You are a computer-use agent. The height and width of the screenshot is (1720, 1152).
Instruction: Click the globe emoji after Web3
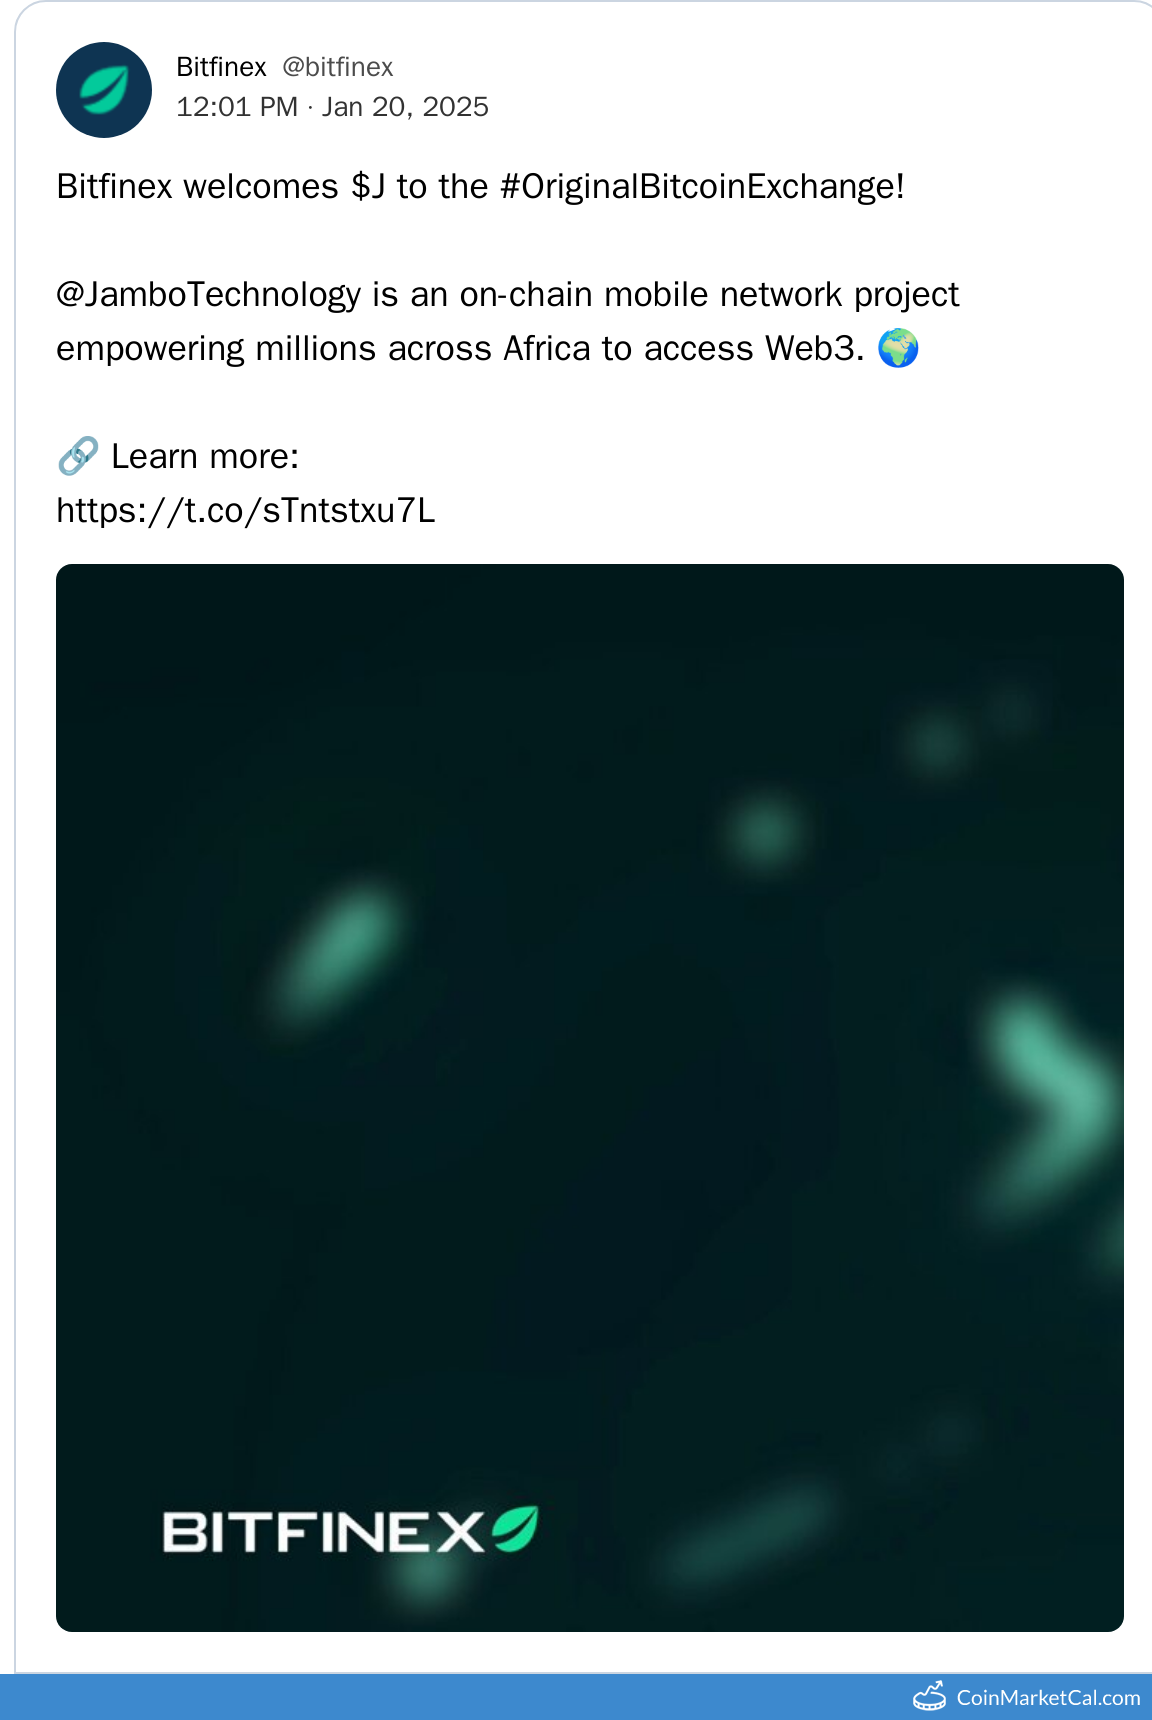click(x=897, y=349)
